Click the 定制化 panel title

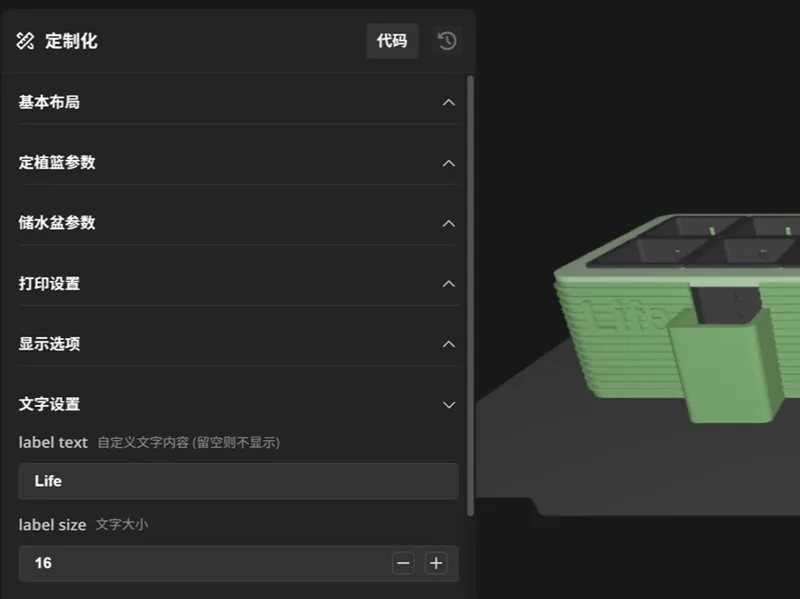[71, 41]
